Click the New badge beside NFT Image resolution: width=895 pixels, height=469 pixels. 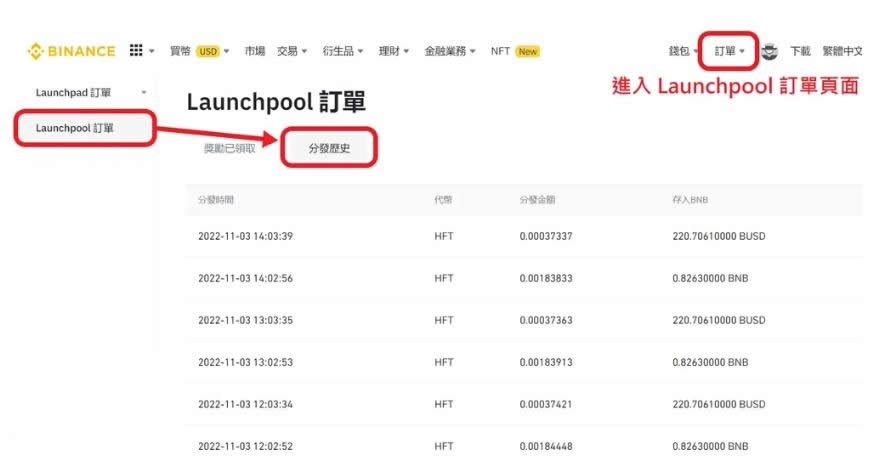point(528,51)
